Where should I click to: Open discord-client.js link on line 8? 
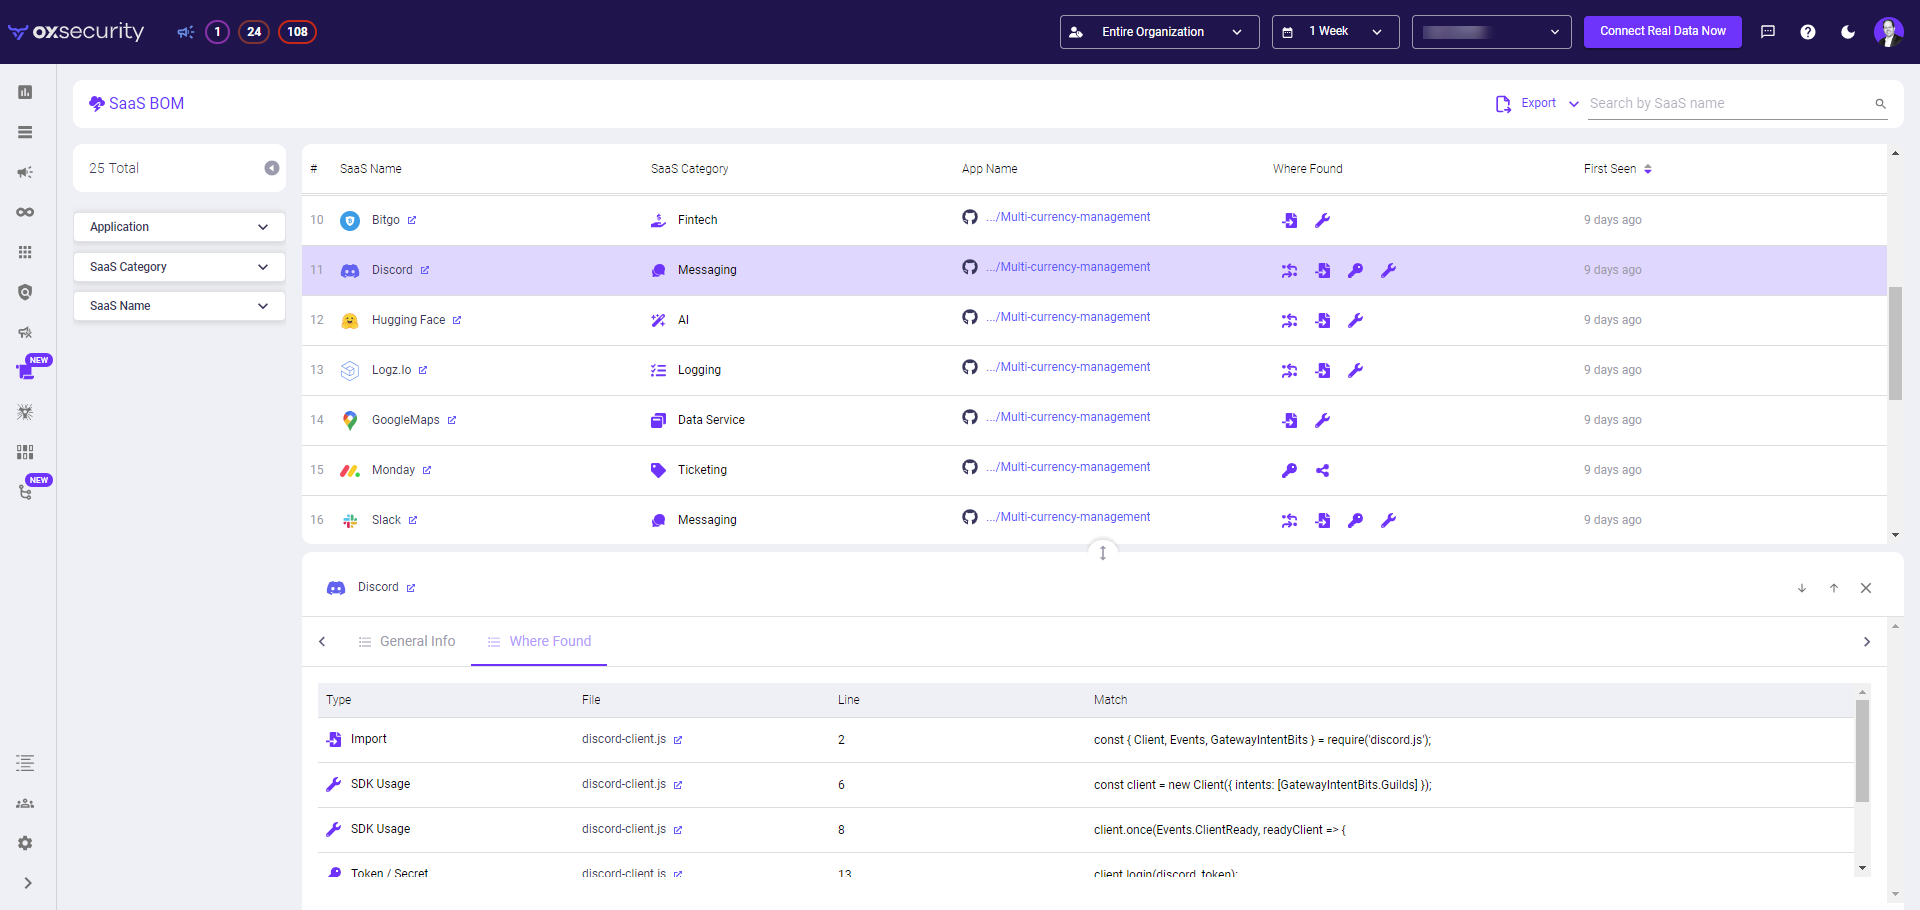624,829
